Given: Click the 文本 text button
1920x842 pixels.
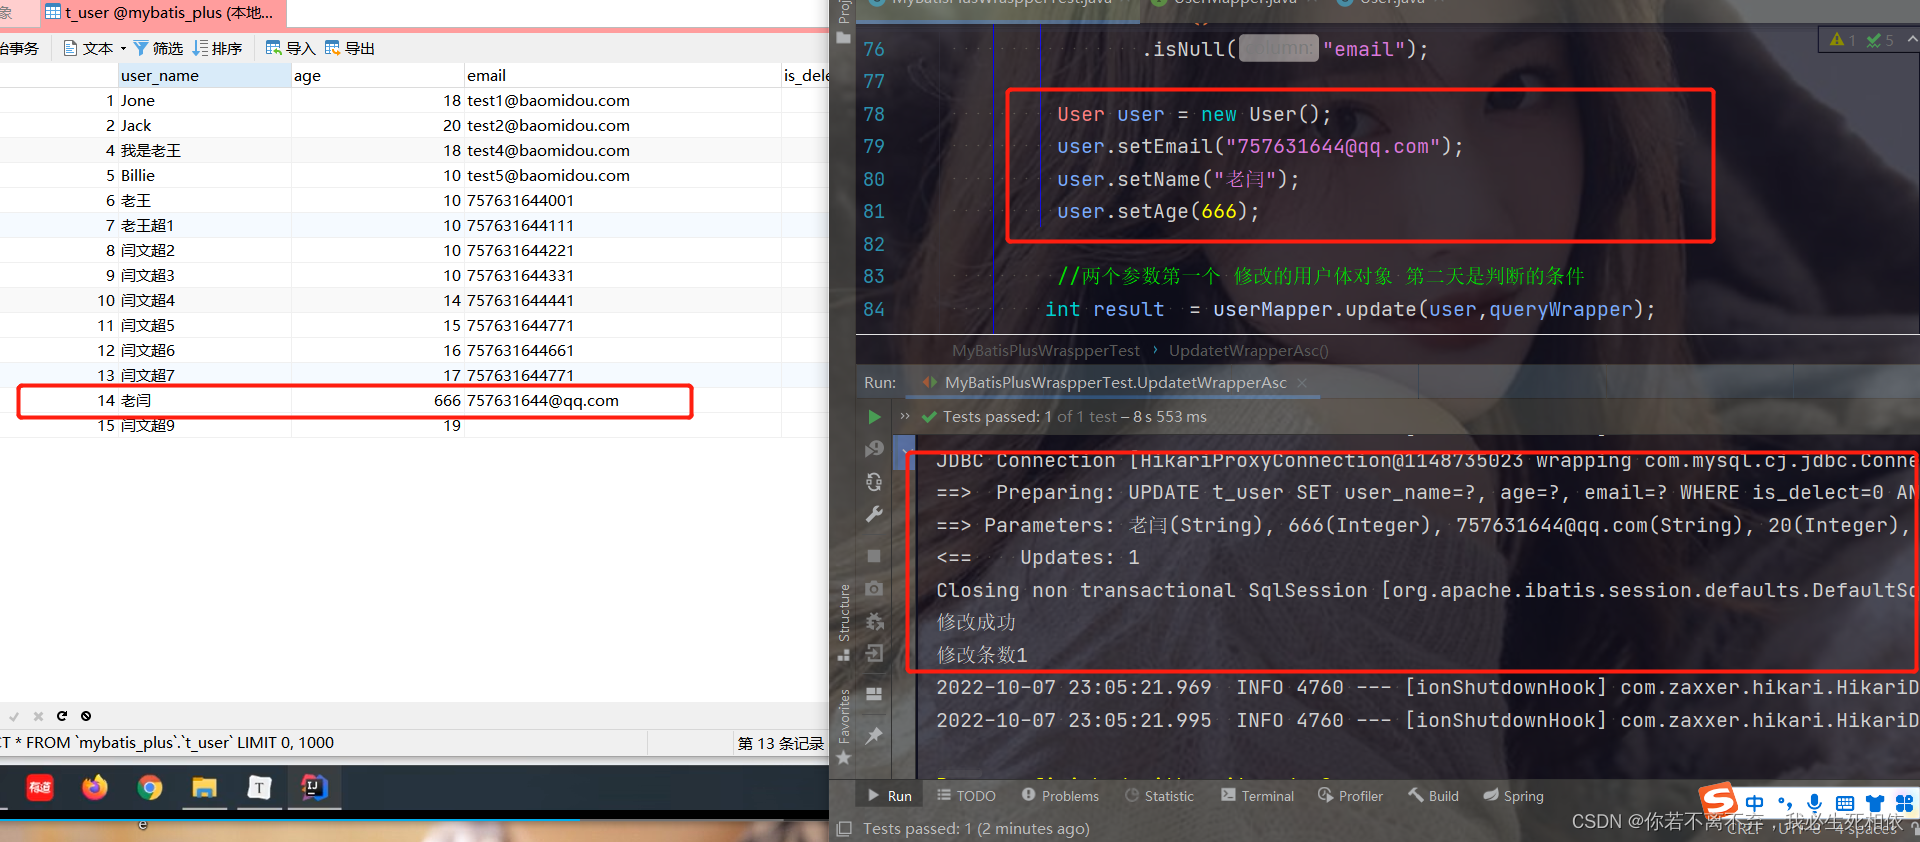Looking at the screenshot, I should pos(88,48).
